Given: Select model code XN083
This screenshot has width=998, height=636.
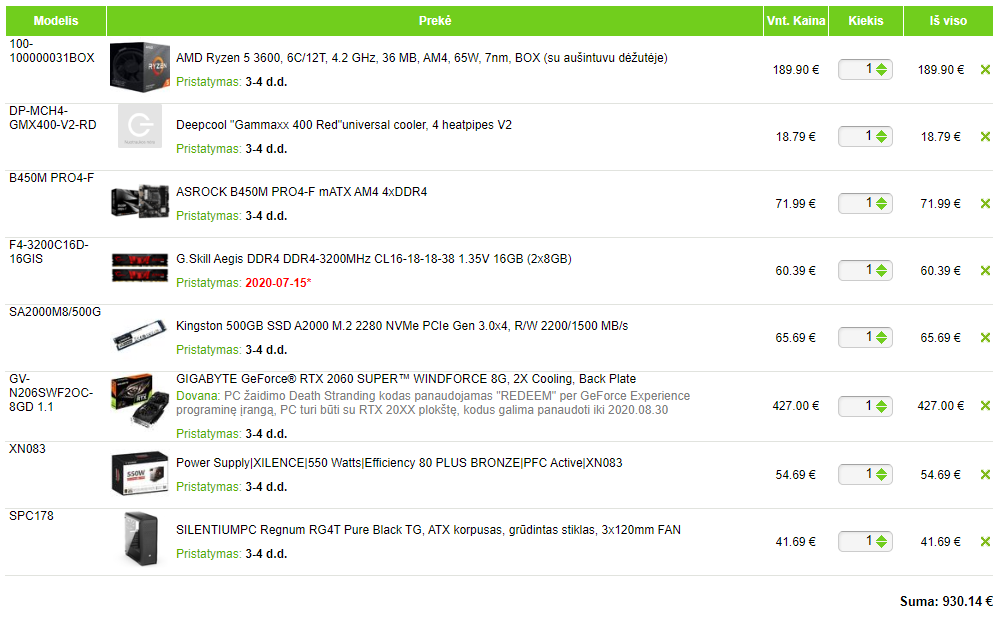Looking at the screenshot, I should (x=27, y=449).
